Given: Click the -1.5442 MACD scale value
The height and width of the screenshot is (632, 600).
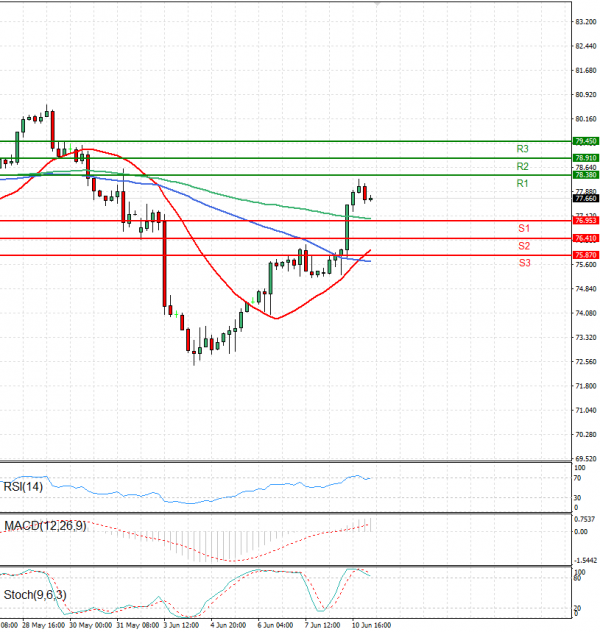Looking at the screenshot, I should (585, 561).
